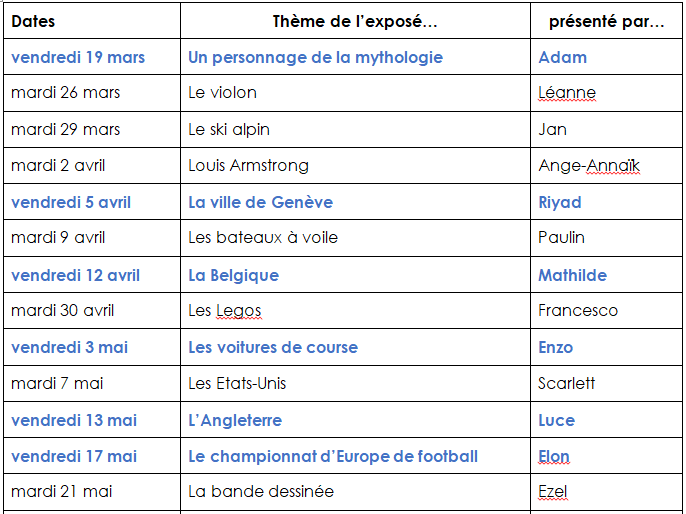Click the "Les bateaux à voile" cell
This screenshot has width=686, height=514.
pyautogui.click(x=355, y=238)
